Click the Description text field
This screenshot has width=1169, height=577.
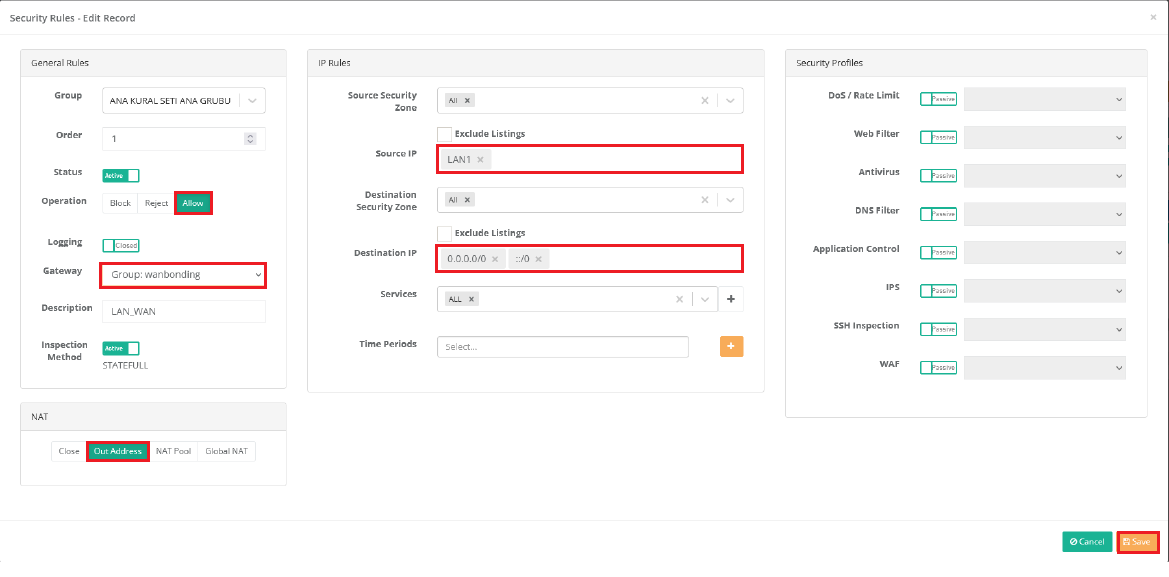[x=183, y=311]
